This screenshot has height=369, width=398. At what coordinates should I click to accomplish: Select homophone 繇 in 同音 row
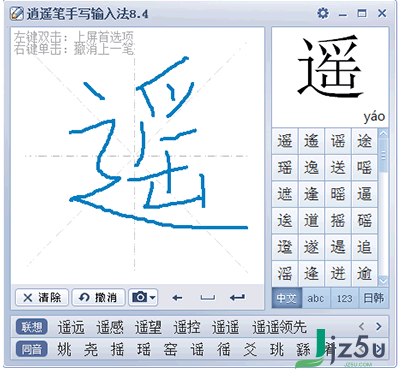click(x=303, y=350)
